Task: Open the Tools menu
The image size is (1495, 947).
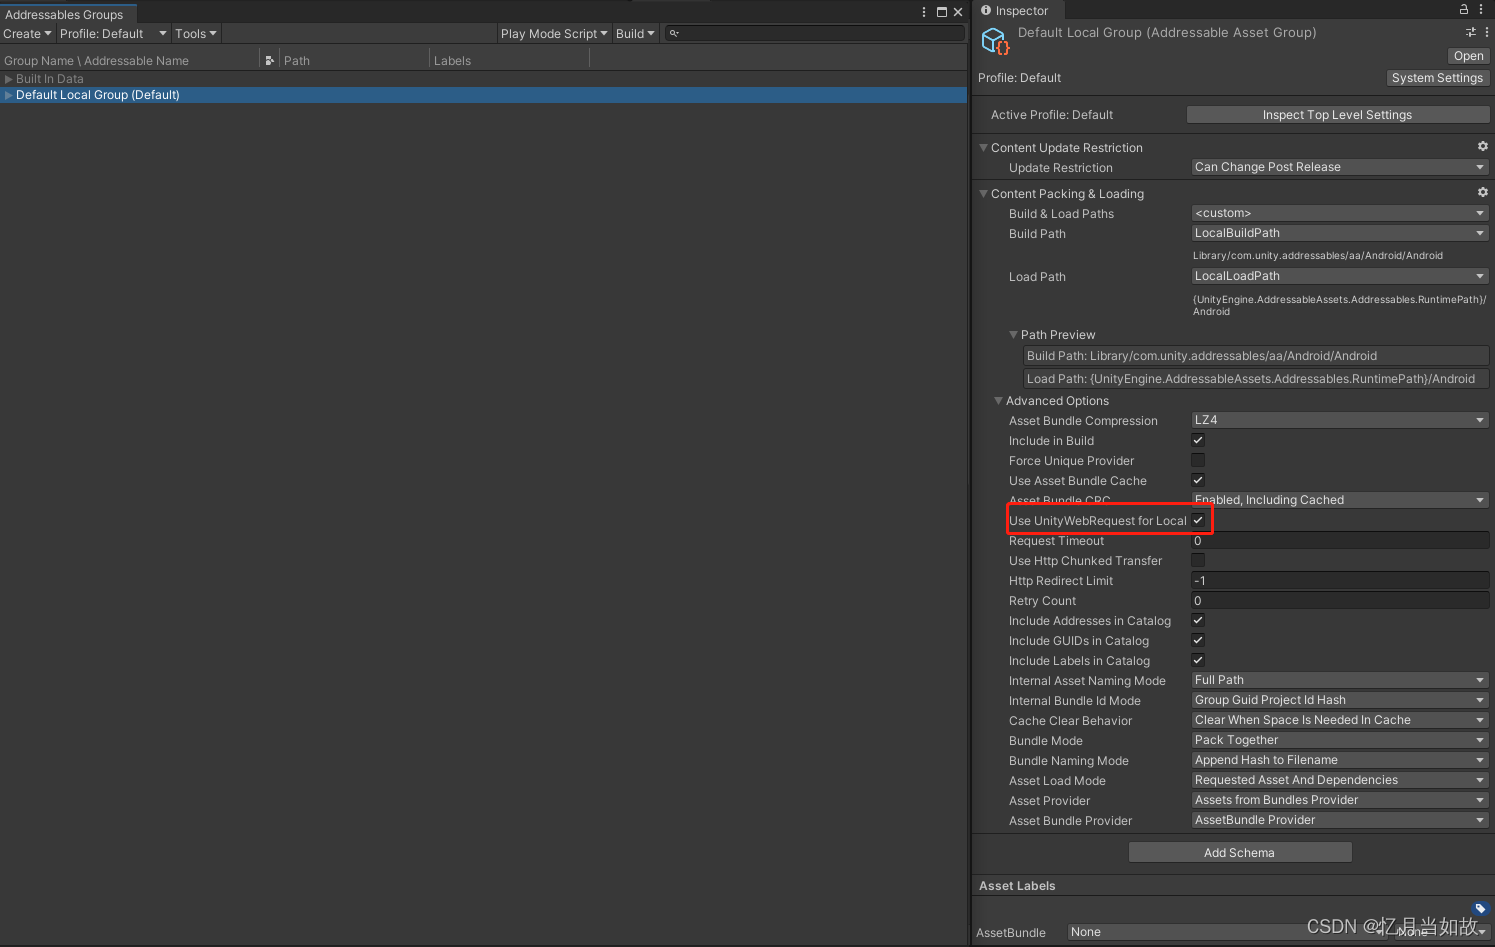Action: tap(196, 33)
